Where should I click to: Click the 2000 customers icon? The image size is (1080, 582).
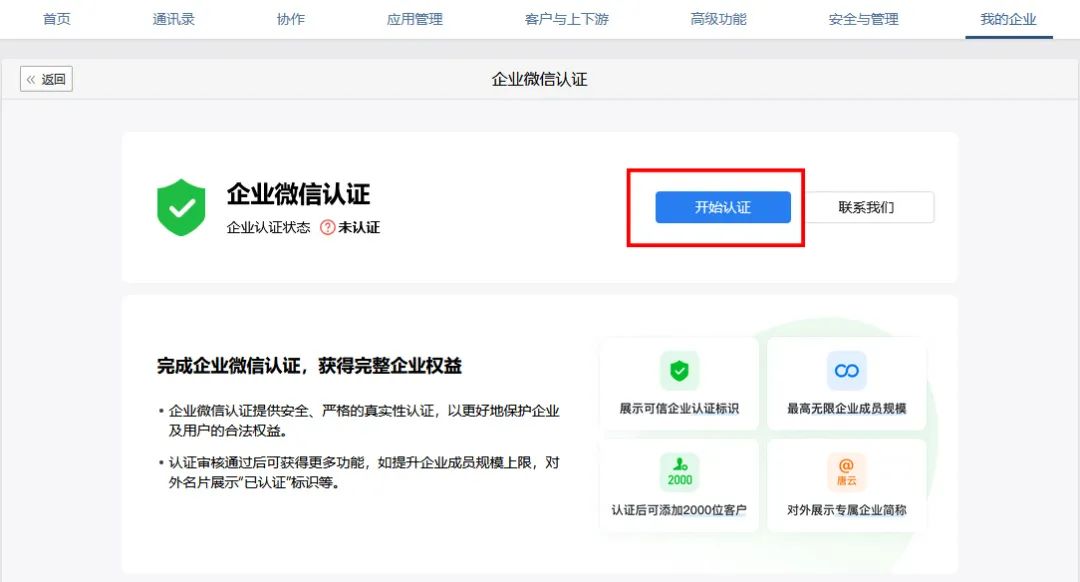(679, 472)
